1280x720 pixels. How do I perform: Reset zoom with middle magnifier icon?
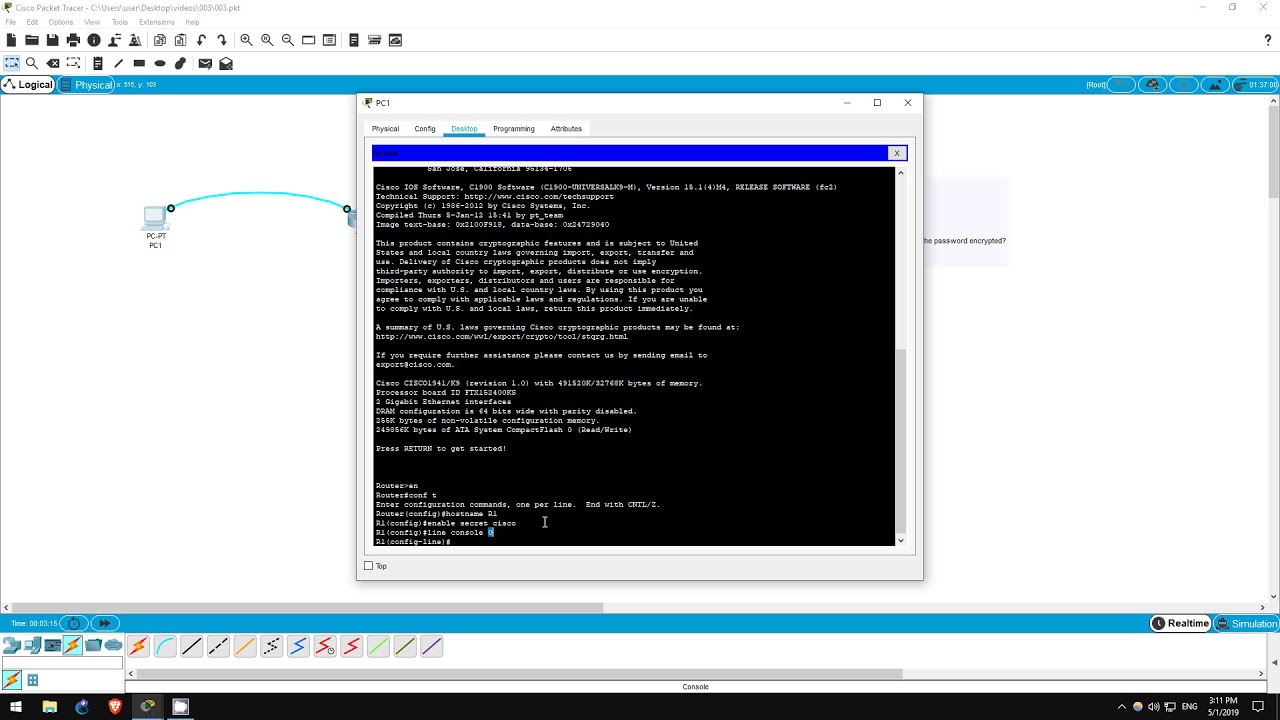[x=267, y=40]
